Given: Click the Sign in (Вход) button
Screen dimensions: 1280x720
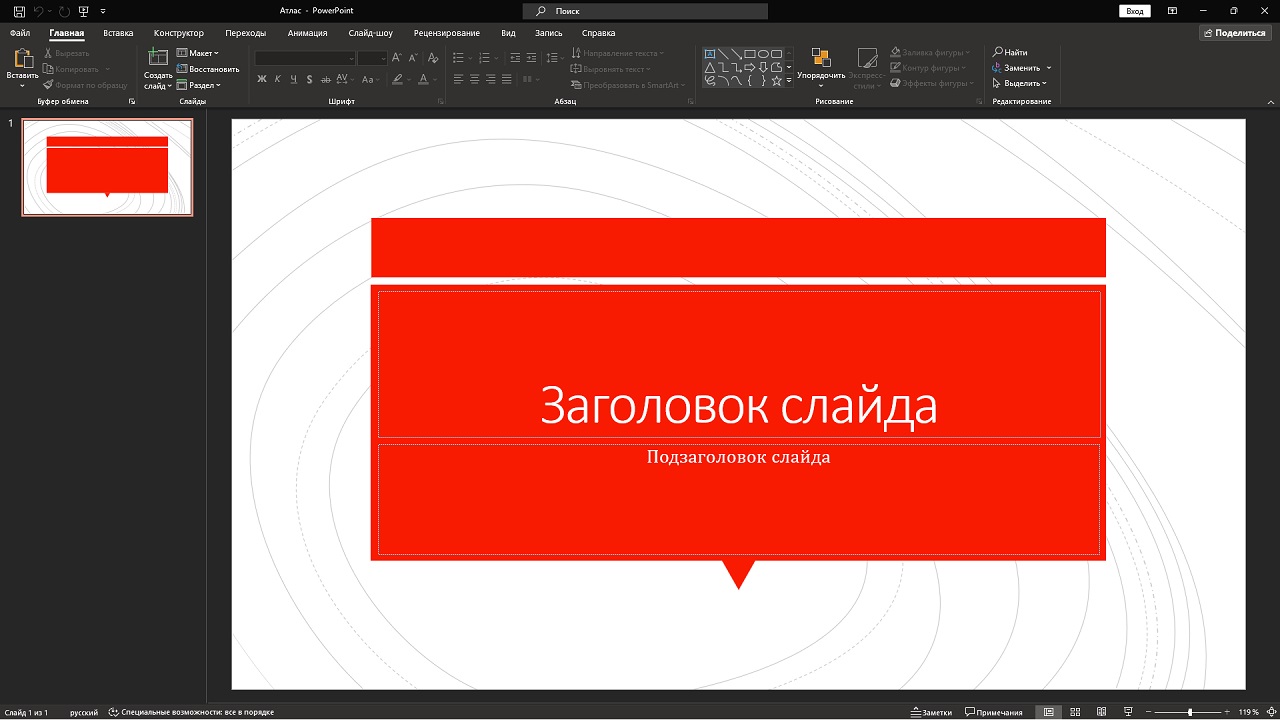Looking at the screenshot, I should point(1134,11).
